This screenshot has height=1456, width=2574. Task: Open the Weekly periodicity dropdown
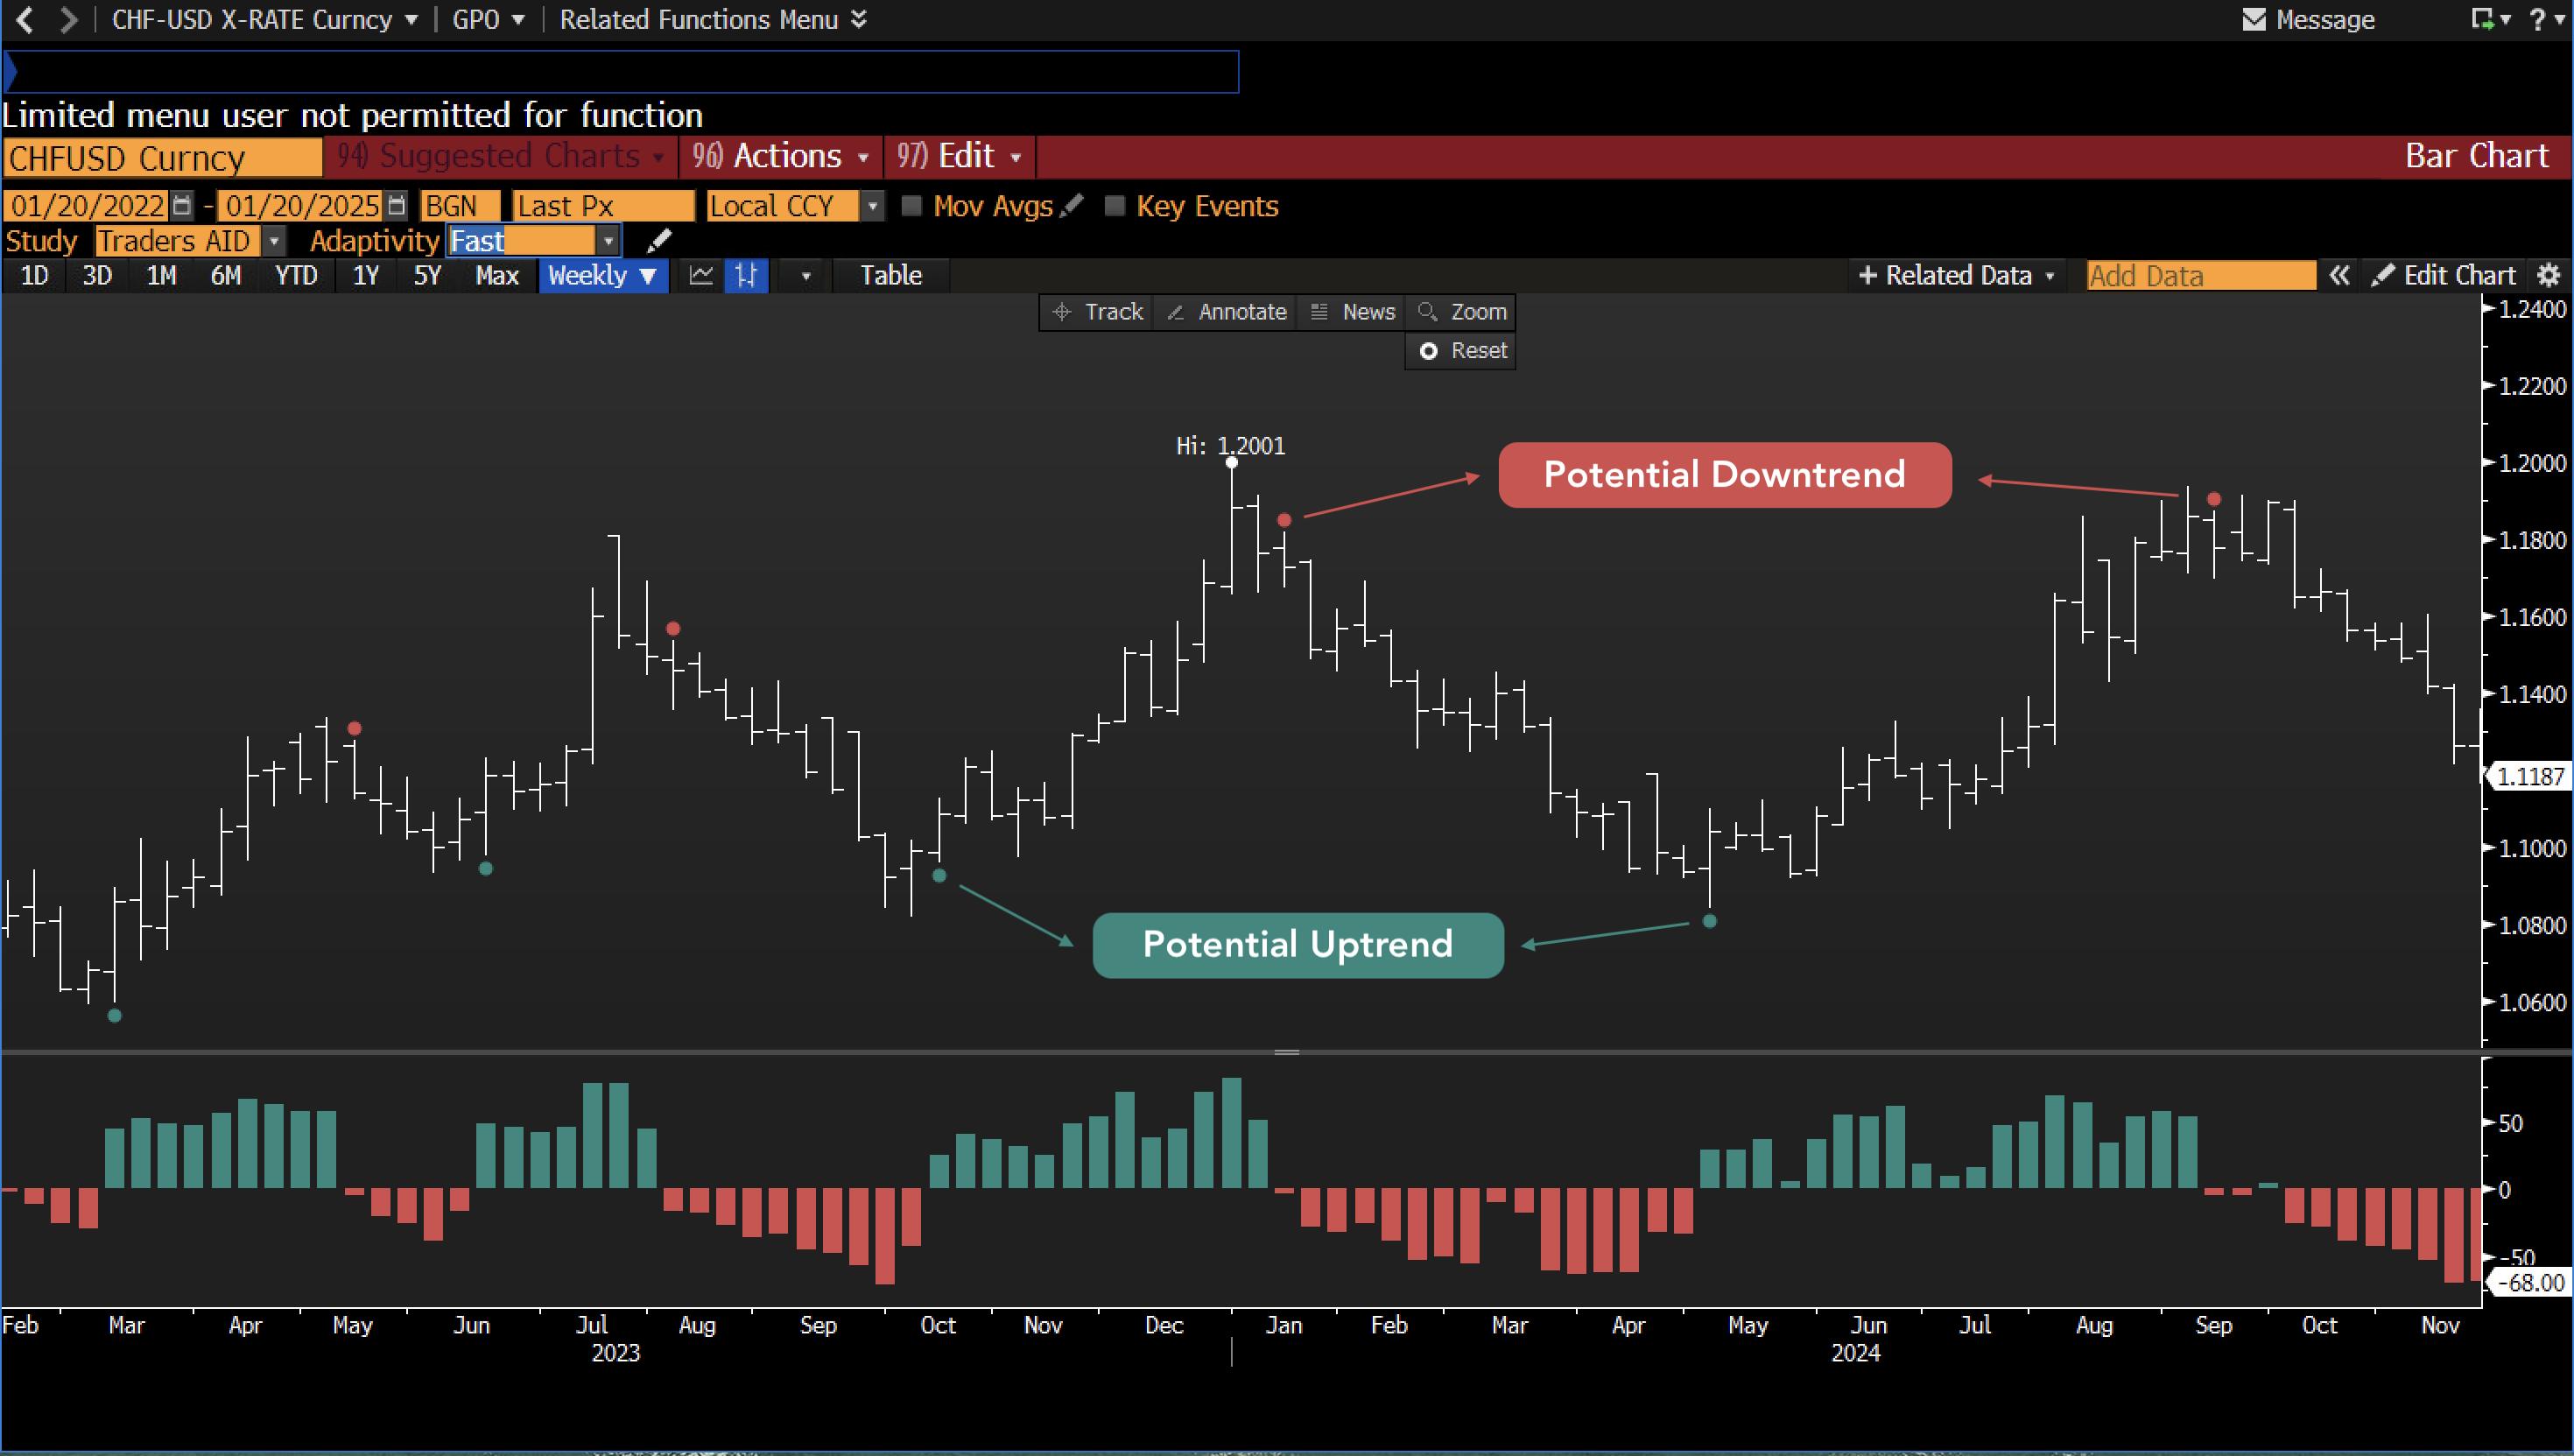[602, 275]
